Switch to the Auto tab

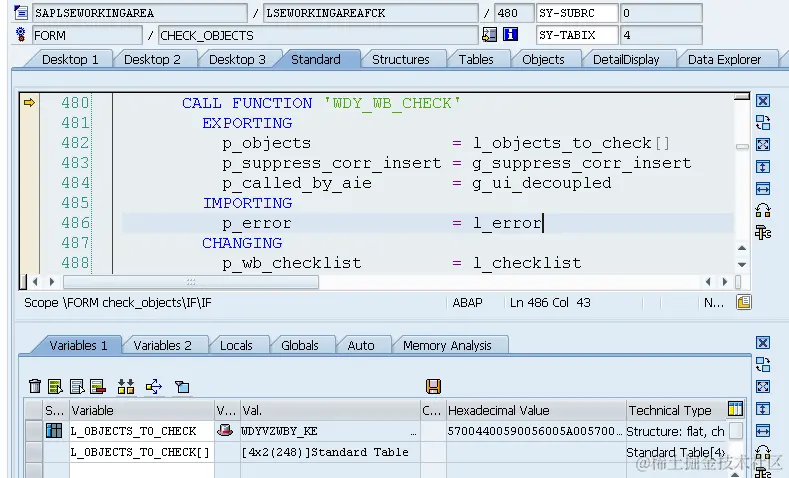[361, 345]
